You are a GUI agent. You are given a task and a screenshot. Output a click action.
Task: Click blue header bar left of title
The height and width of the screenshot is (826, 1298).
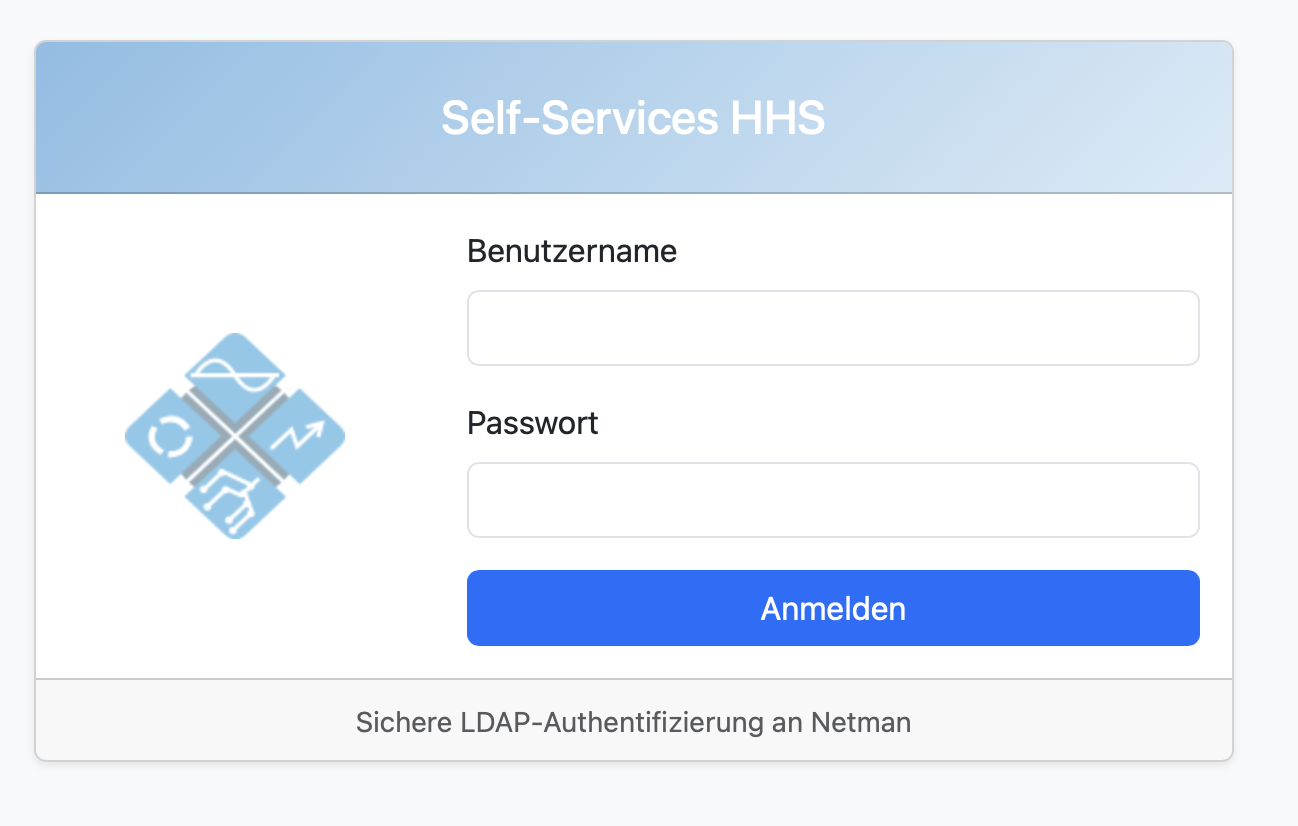230,118
